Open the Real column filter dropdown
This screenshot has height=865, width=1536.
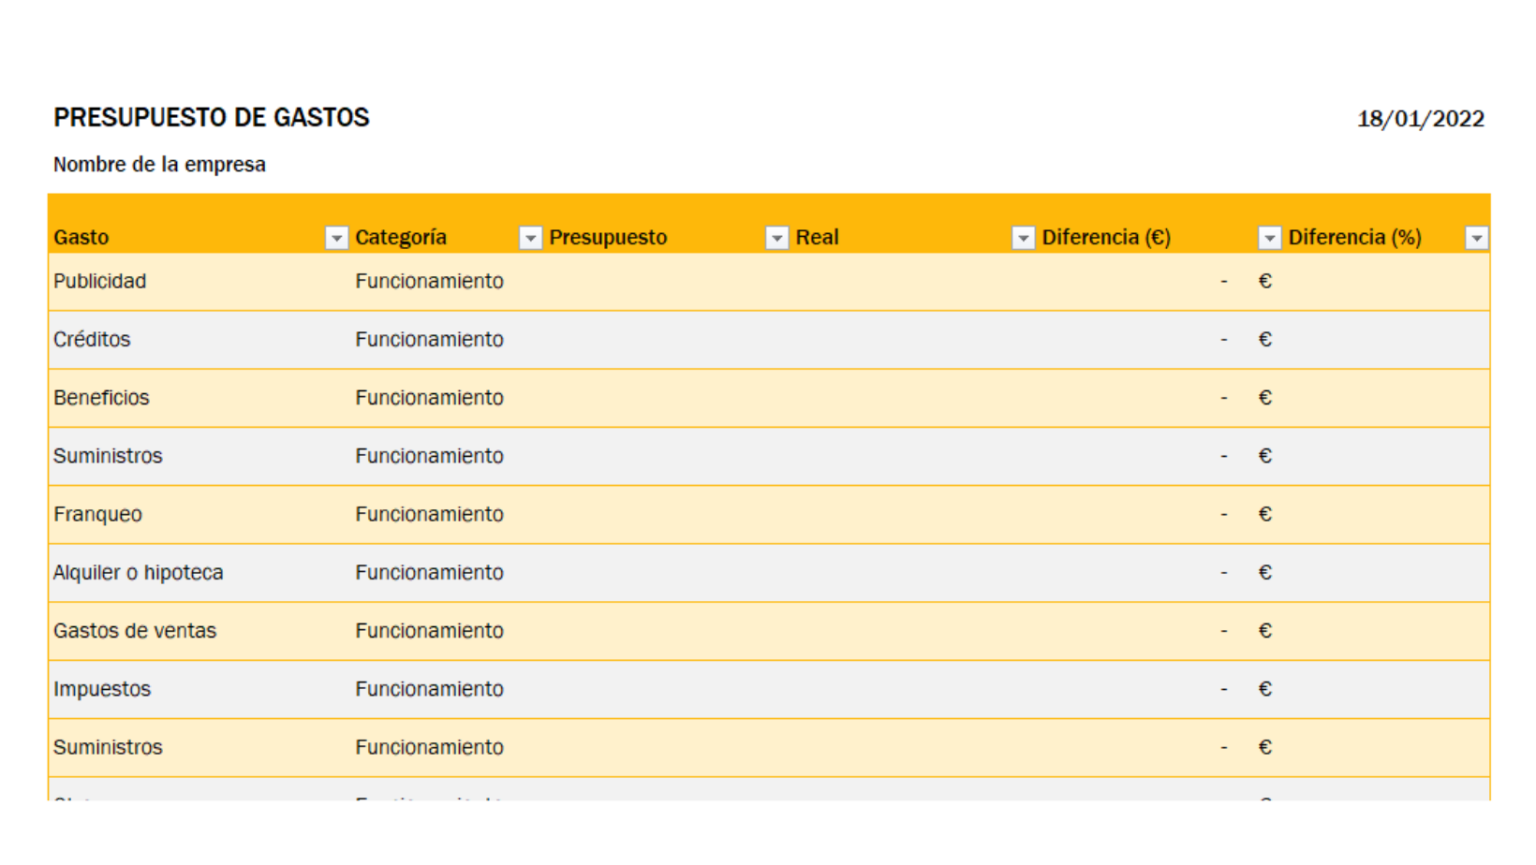pos(1022,238)
